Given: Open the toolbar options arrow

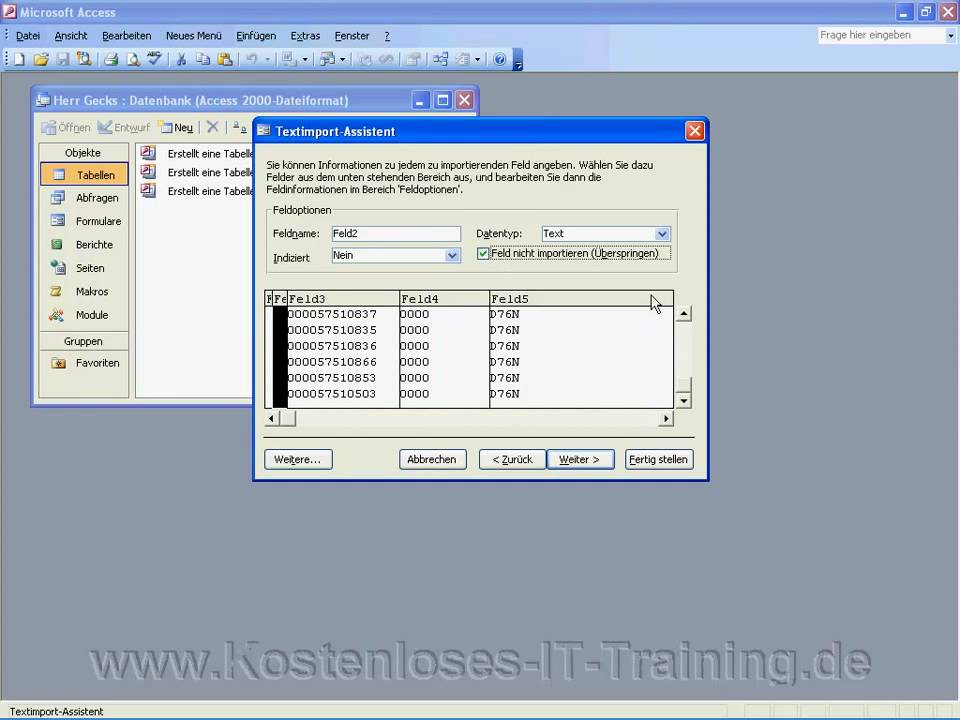Looking at the screenshot, I should coord(518,60).
